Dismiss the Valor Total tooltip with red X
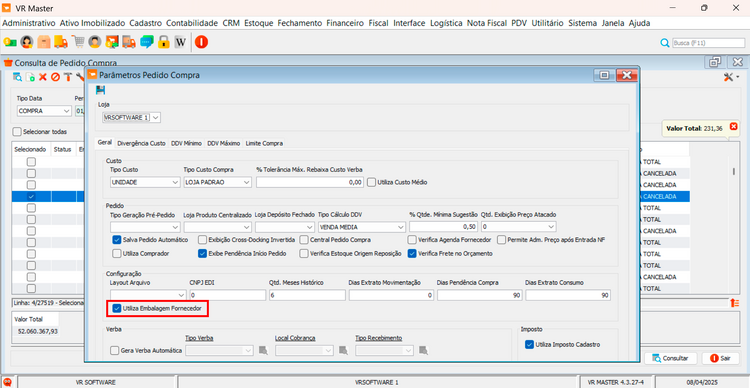750x388 pixels. coord(733,126)
